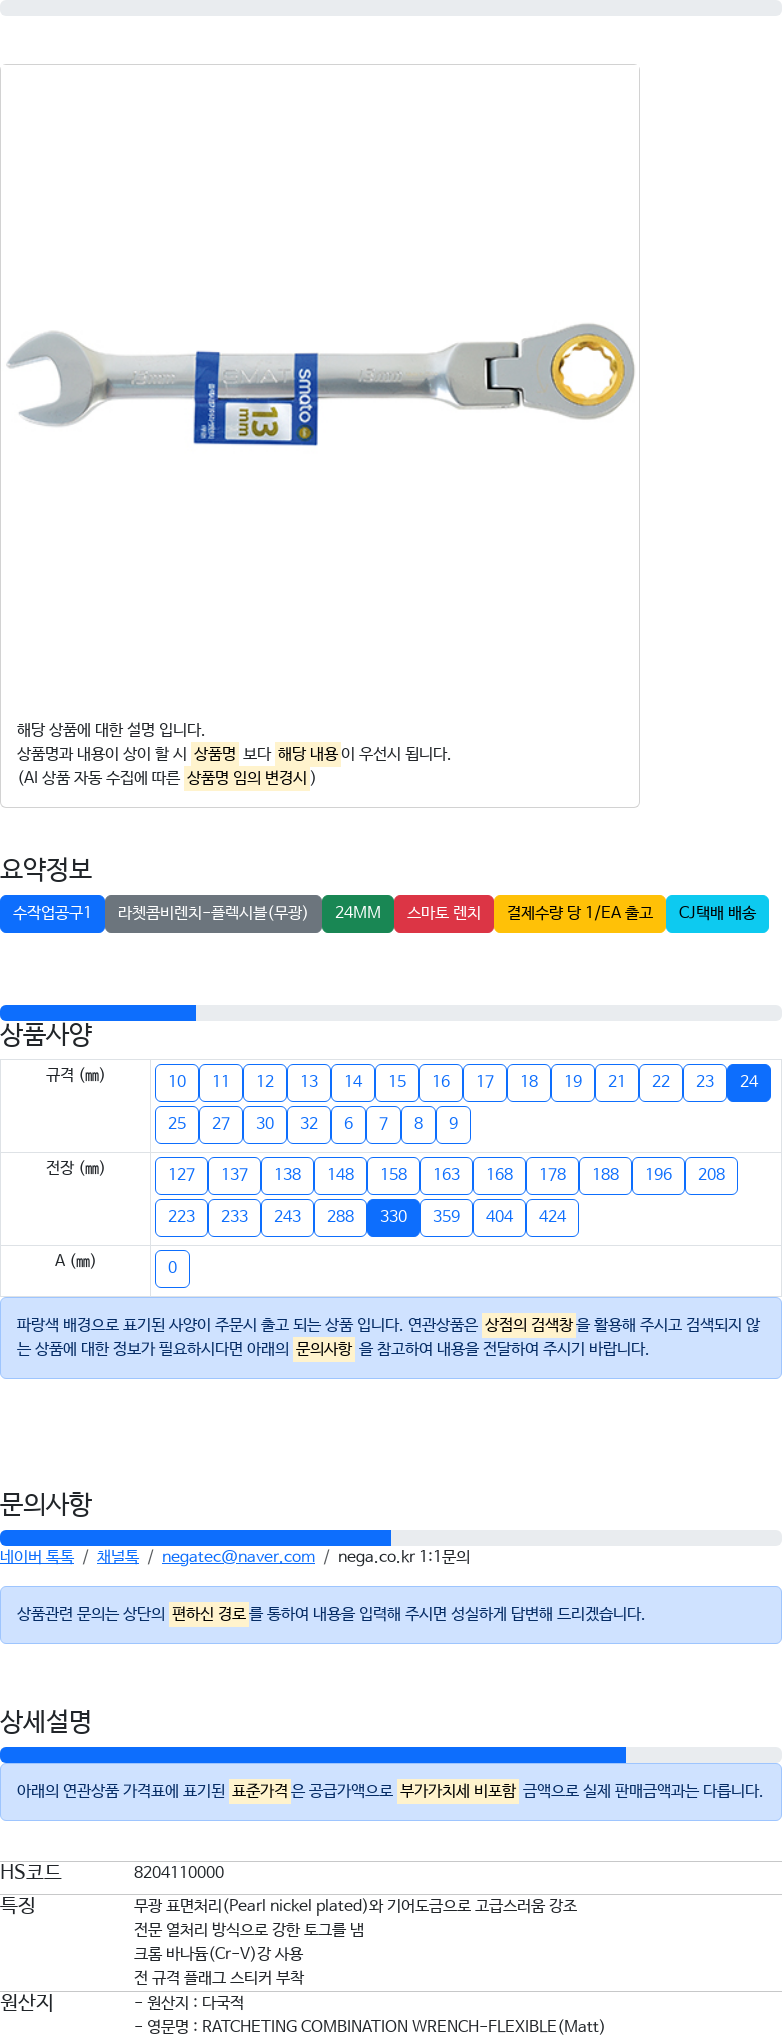782x2040 pixels.
Task: Open the 스마토 렌치 brand tag
Action: 444,913
